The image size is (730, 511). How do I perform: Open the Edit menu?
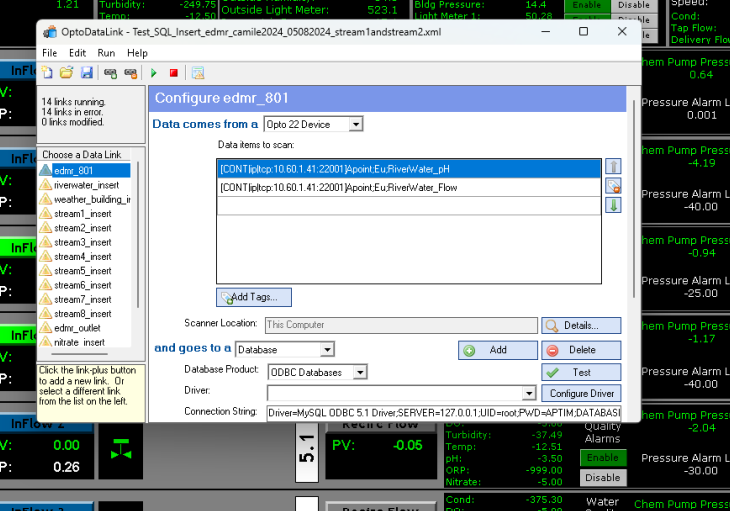click(77, 53)
